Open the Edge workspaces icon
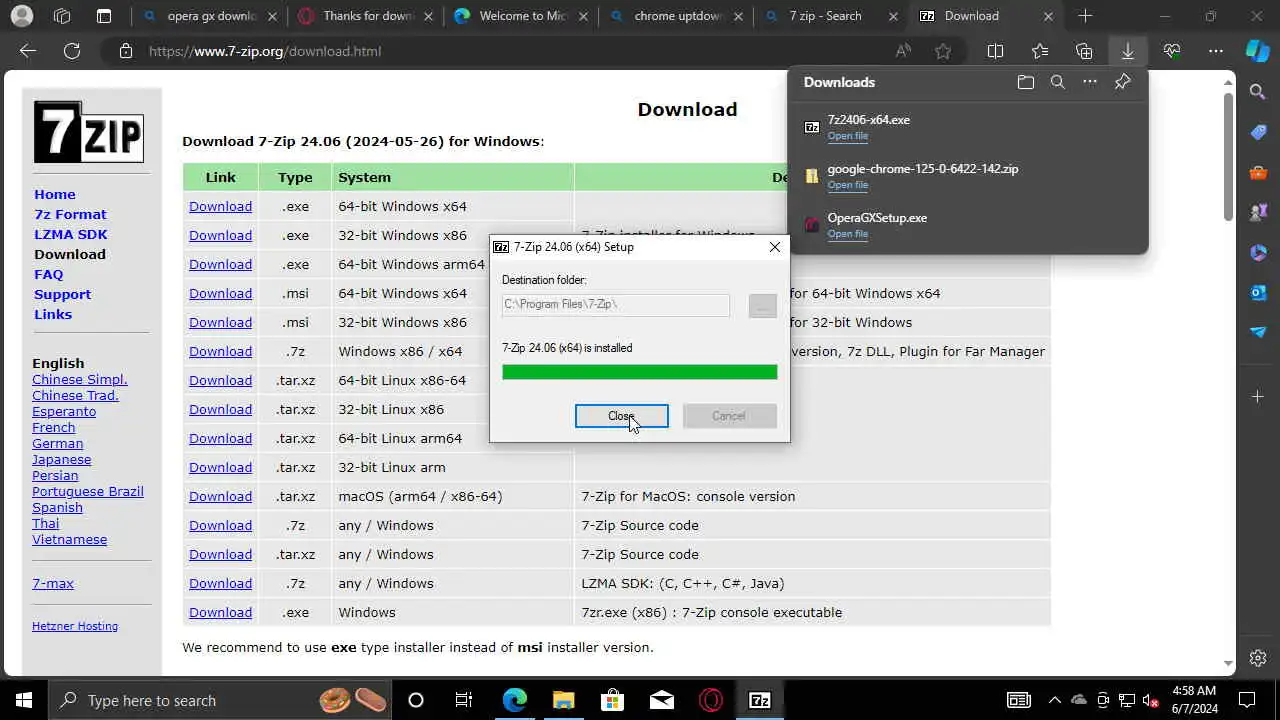 62,16
